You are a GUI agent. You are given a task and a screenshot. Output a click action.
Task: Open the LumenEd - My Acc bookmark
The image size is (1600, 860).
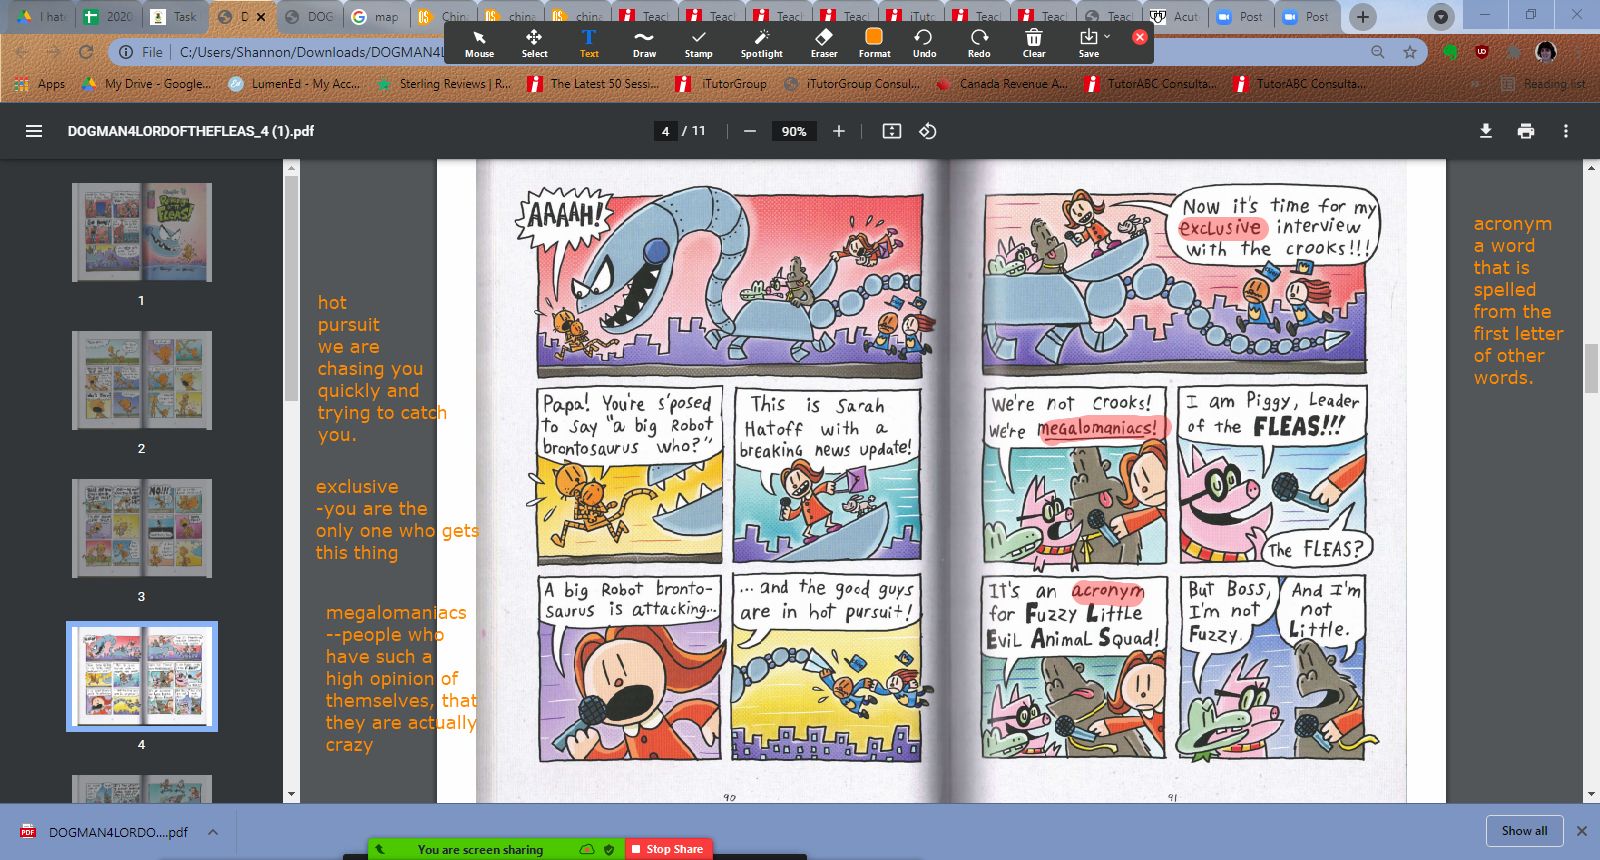[294, 84]
